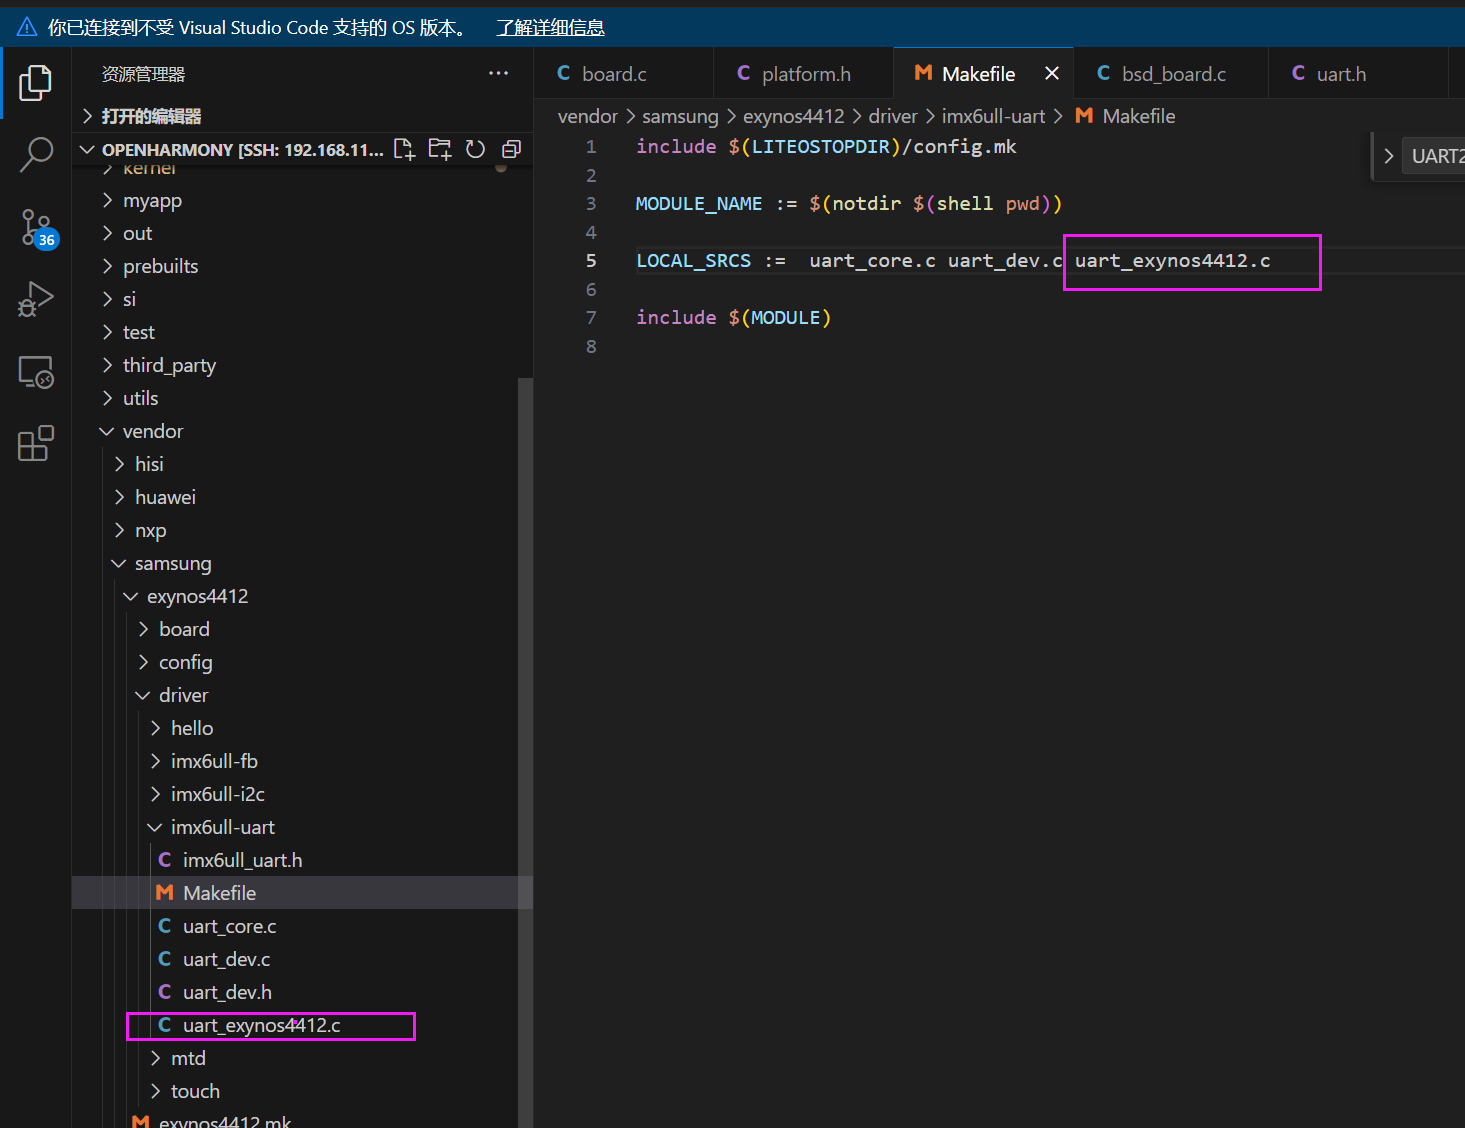Collapse the vendor folder

coord(302,431)
